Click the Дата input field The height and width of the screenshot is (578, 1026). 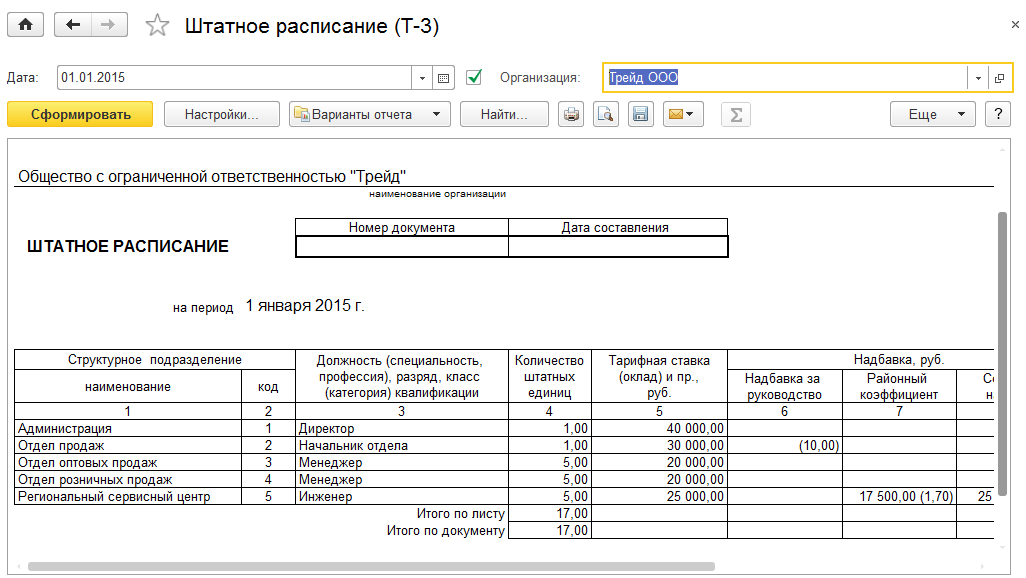click(234, 78)
